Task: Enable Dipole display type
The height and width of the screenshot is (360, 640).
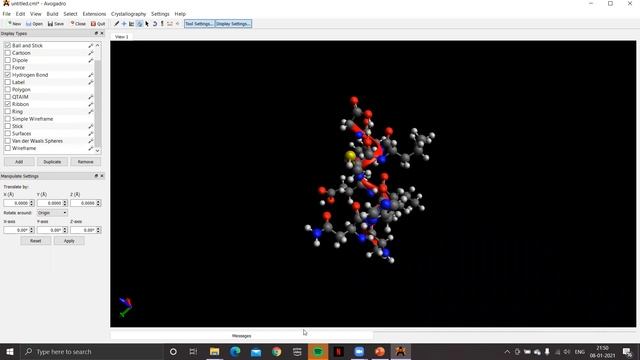Action: (8, 60)
